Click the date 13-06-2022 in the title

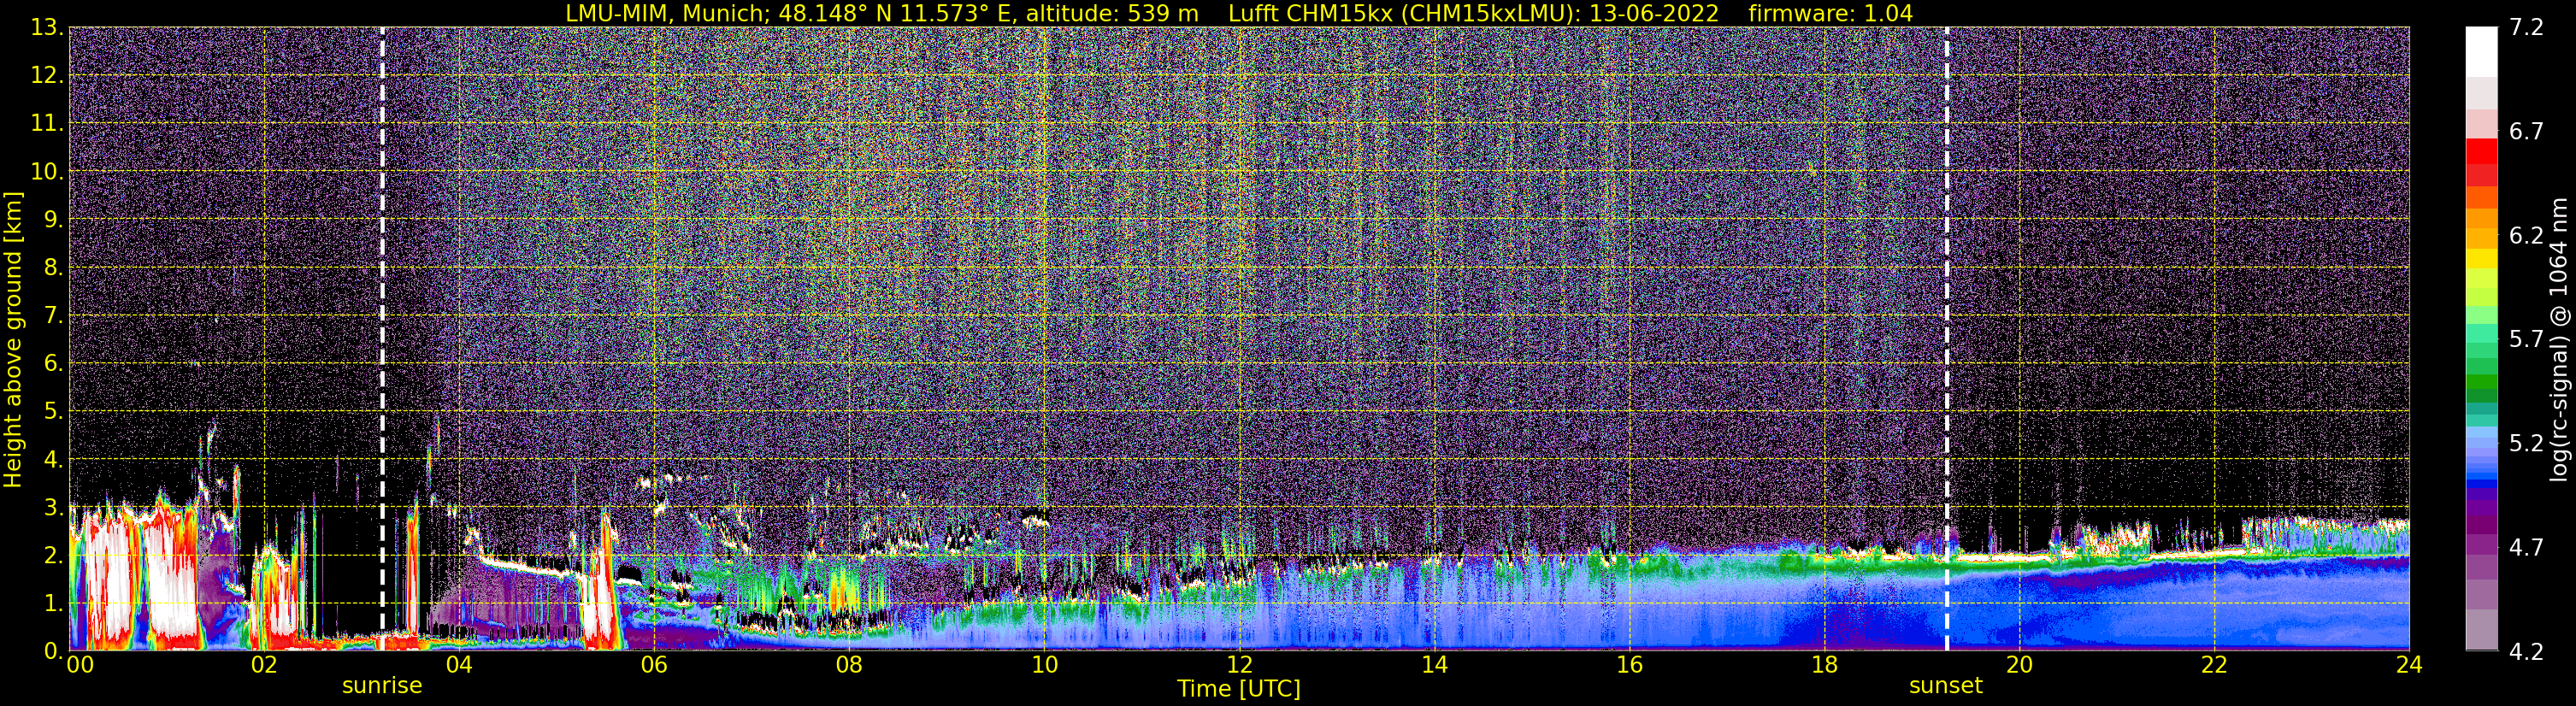click(1654, 13)
